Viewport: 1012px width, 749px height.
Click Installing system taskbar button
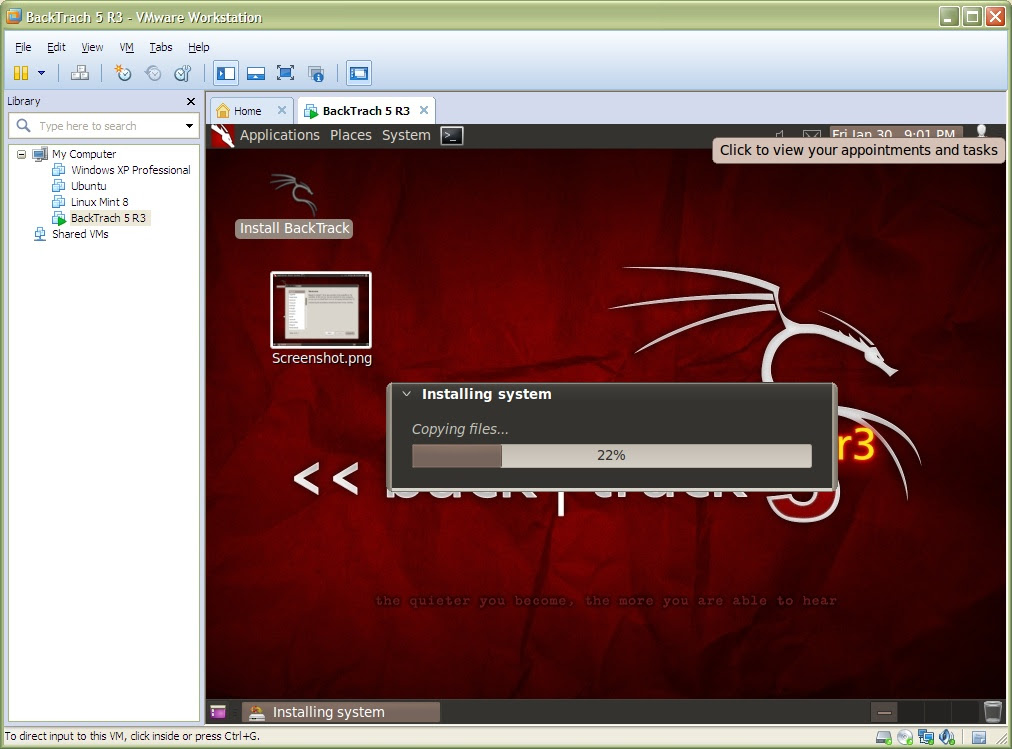[x=341, y=712]
